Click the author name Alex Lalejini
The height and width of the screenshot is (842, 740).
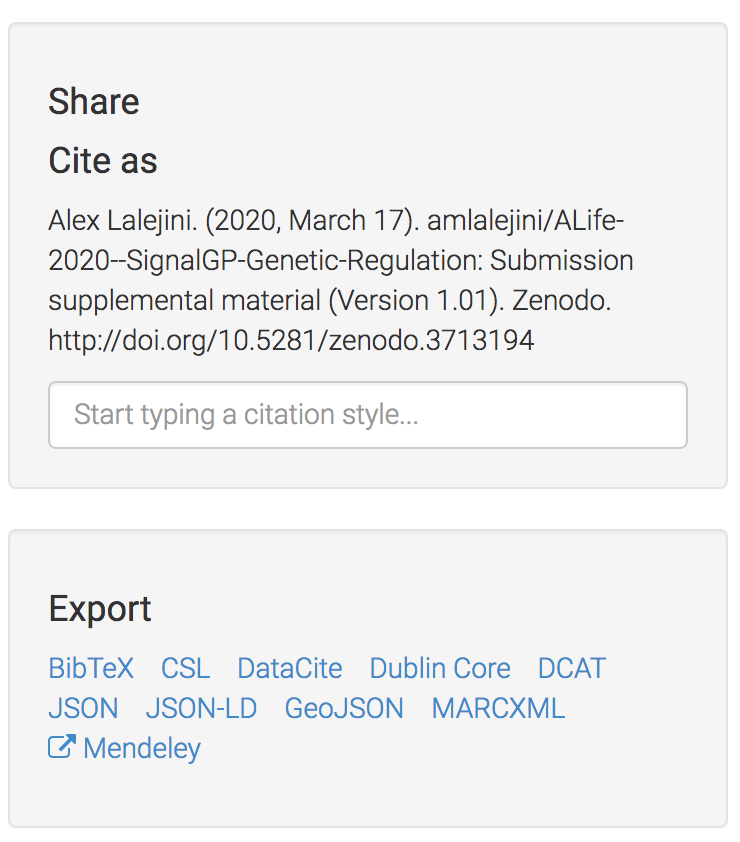123,220
